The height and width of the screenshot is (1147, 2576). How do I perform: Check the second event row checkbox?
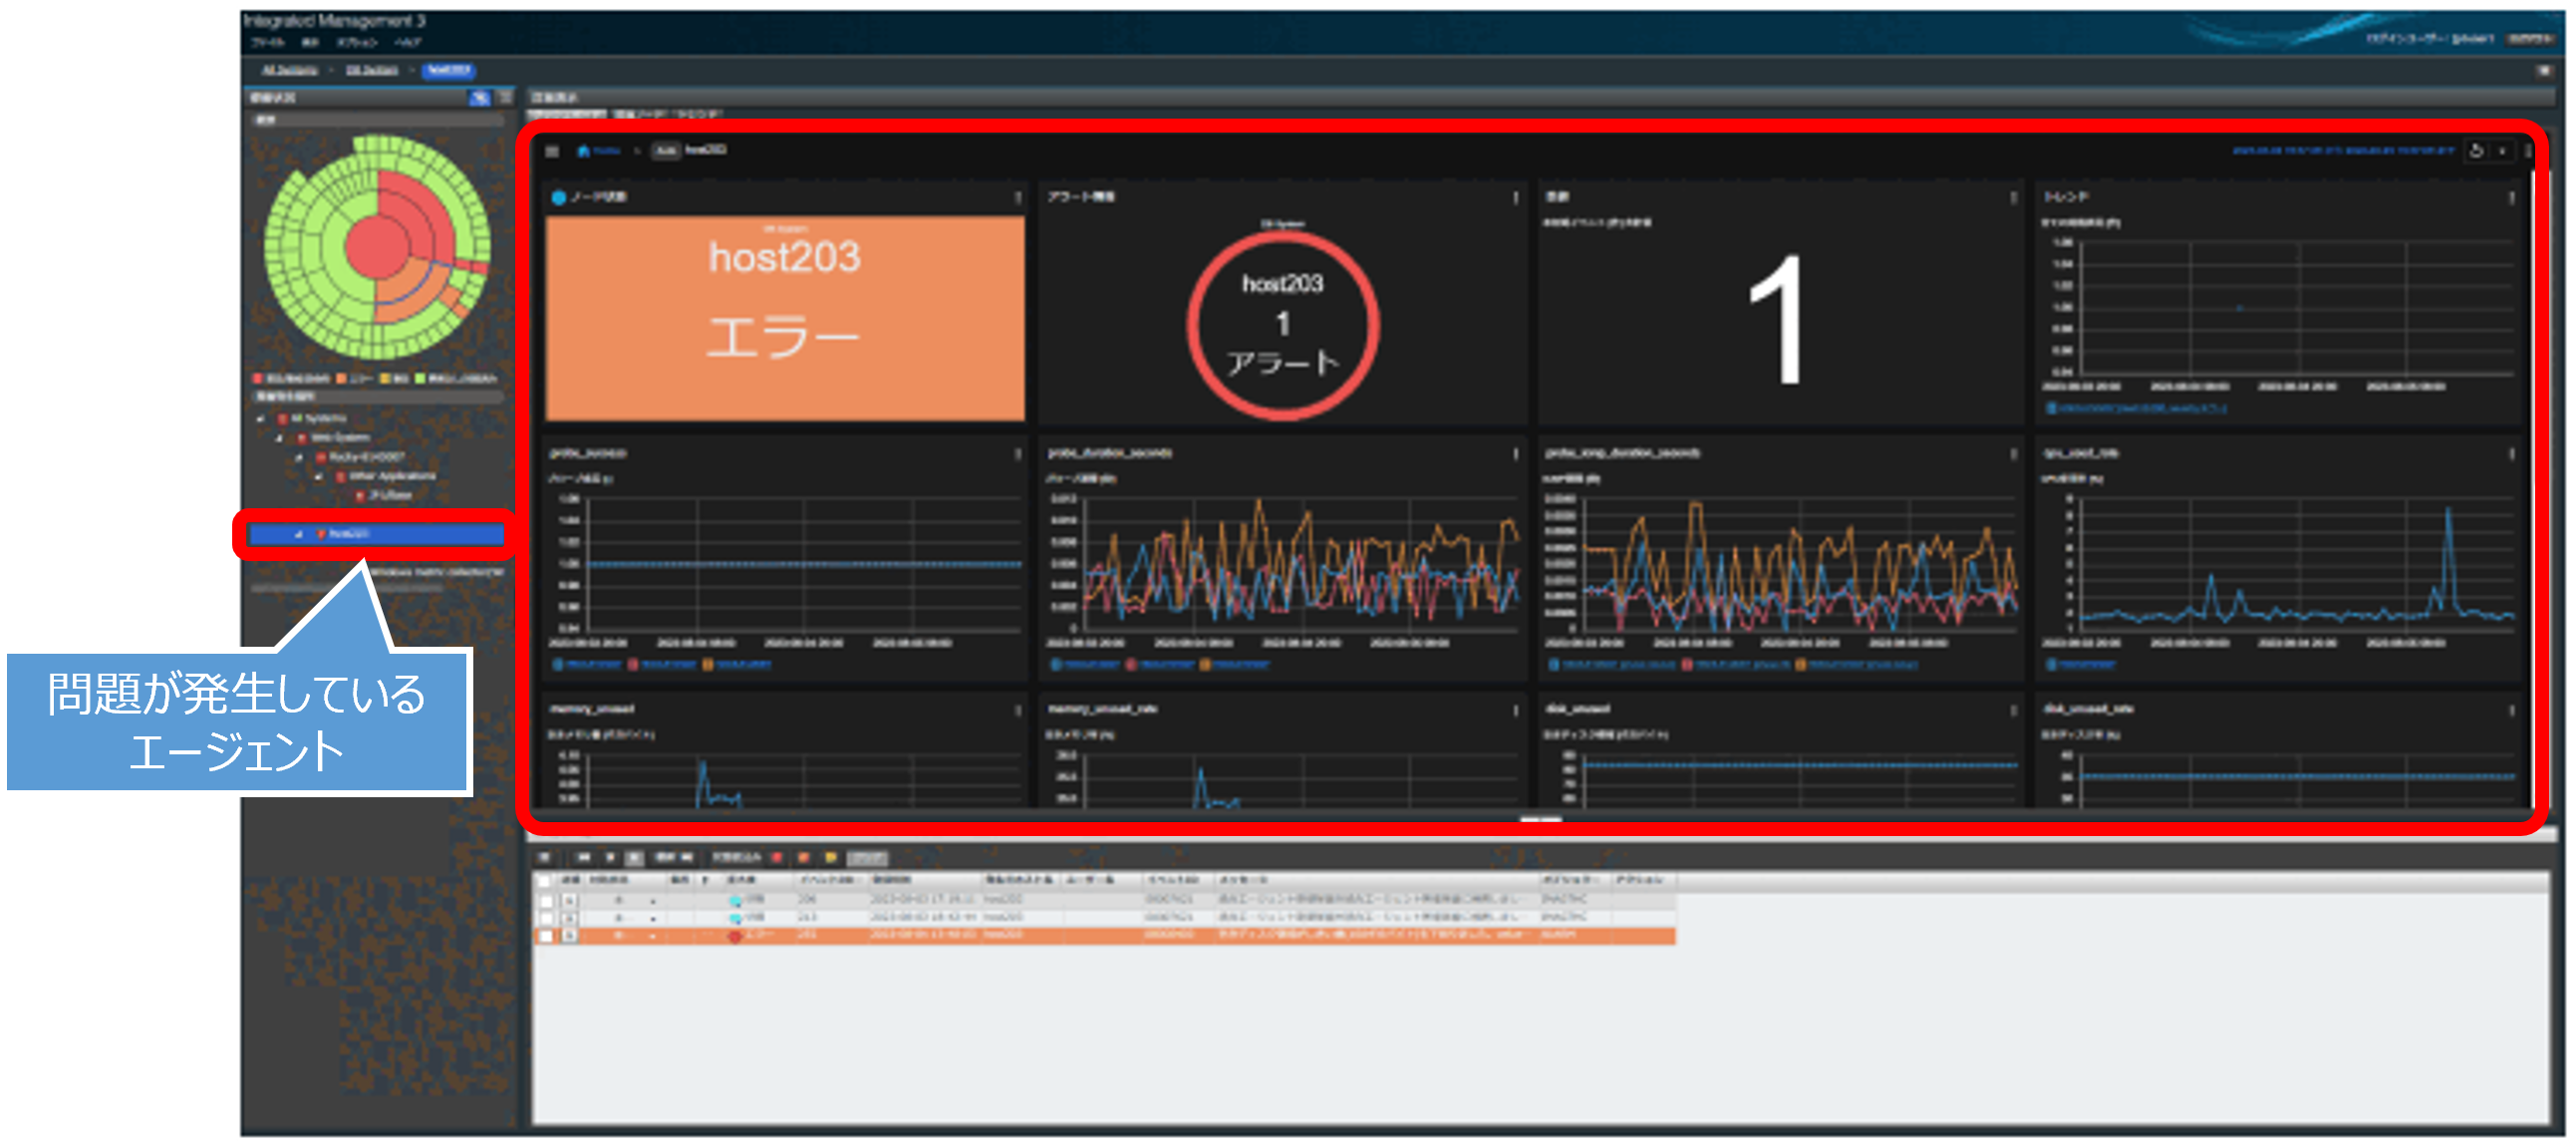coord(545,918)
